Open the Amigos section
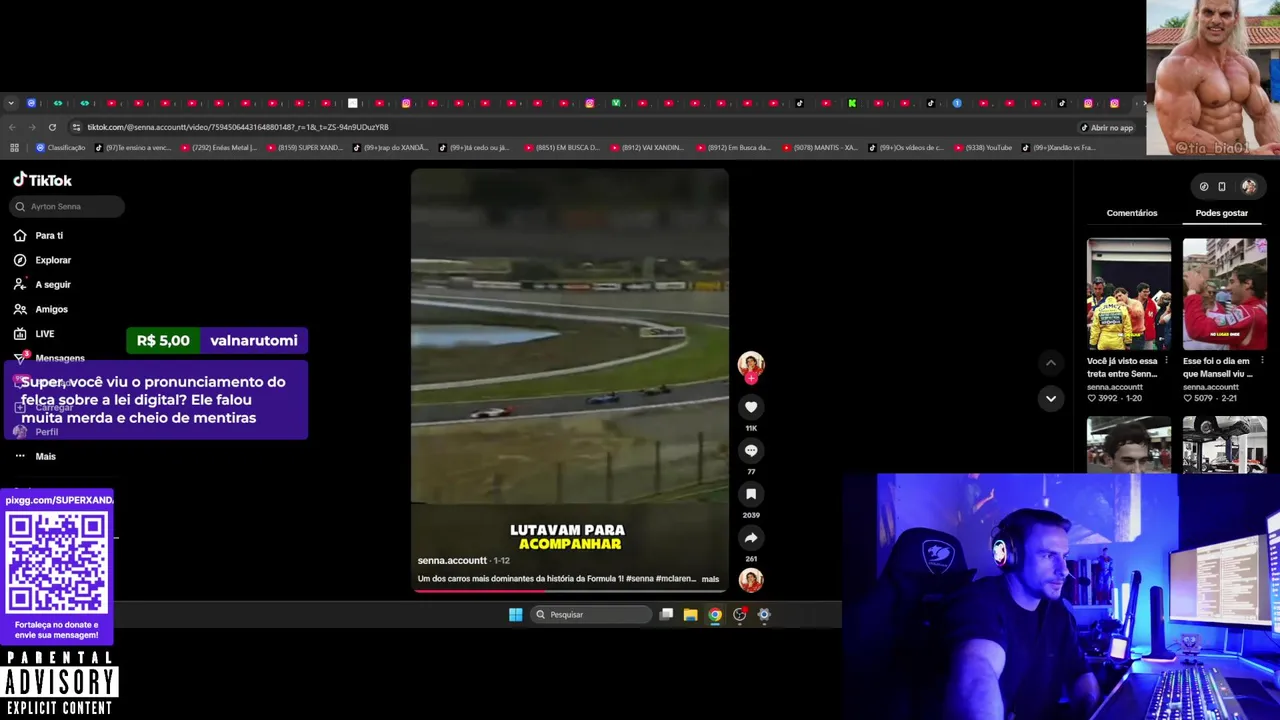1280x720 pixels. coord(40,309)
